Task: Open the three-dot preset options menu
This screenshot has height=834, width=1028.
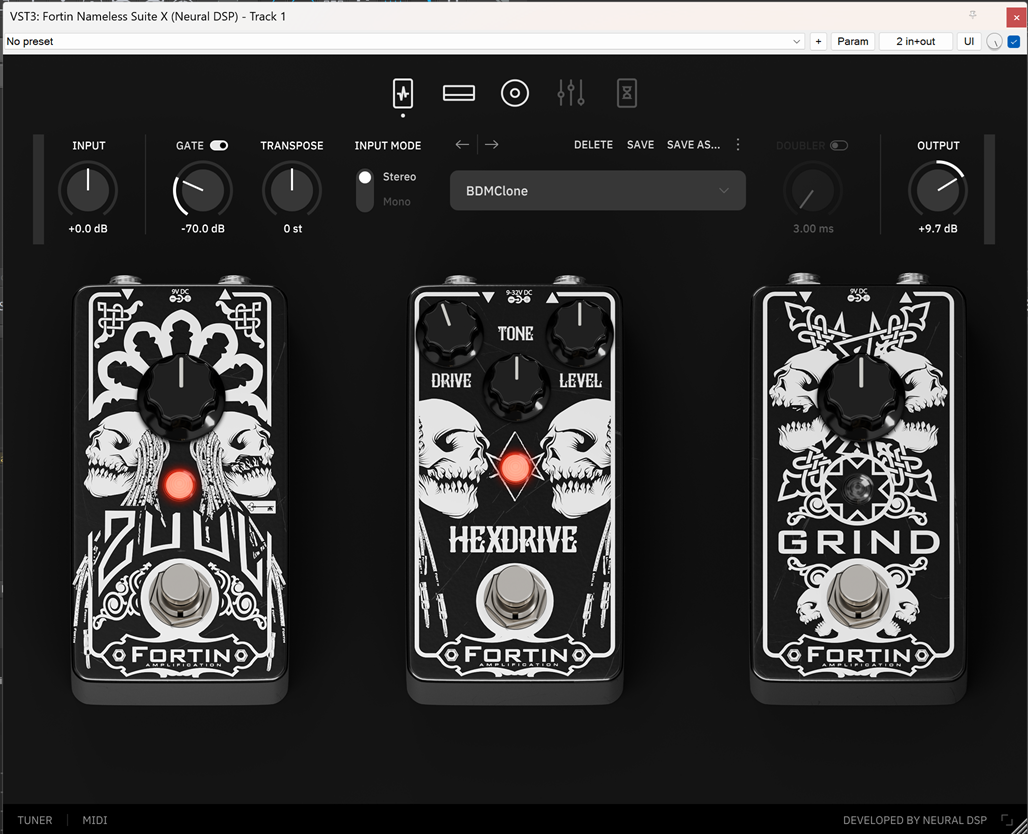Action: 738,144
